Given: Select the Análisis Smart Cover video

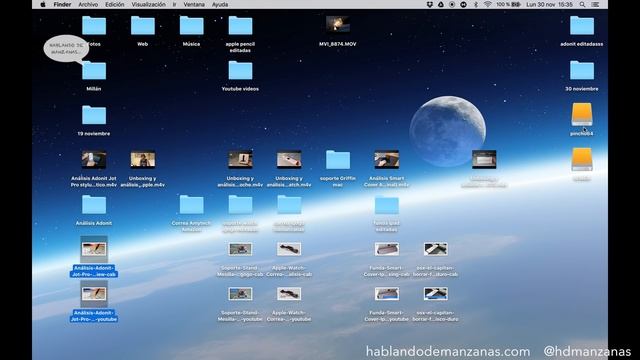Looking at the screenshot, I should pyautogui.click(x=387, y=160).
